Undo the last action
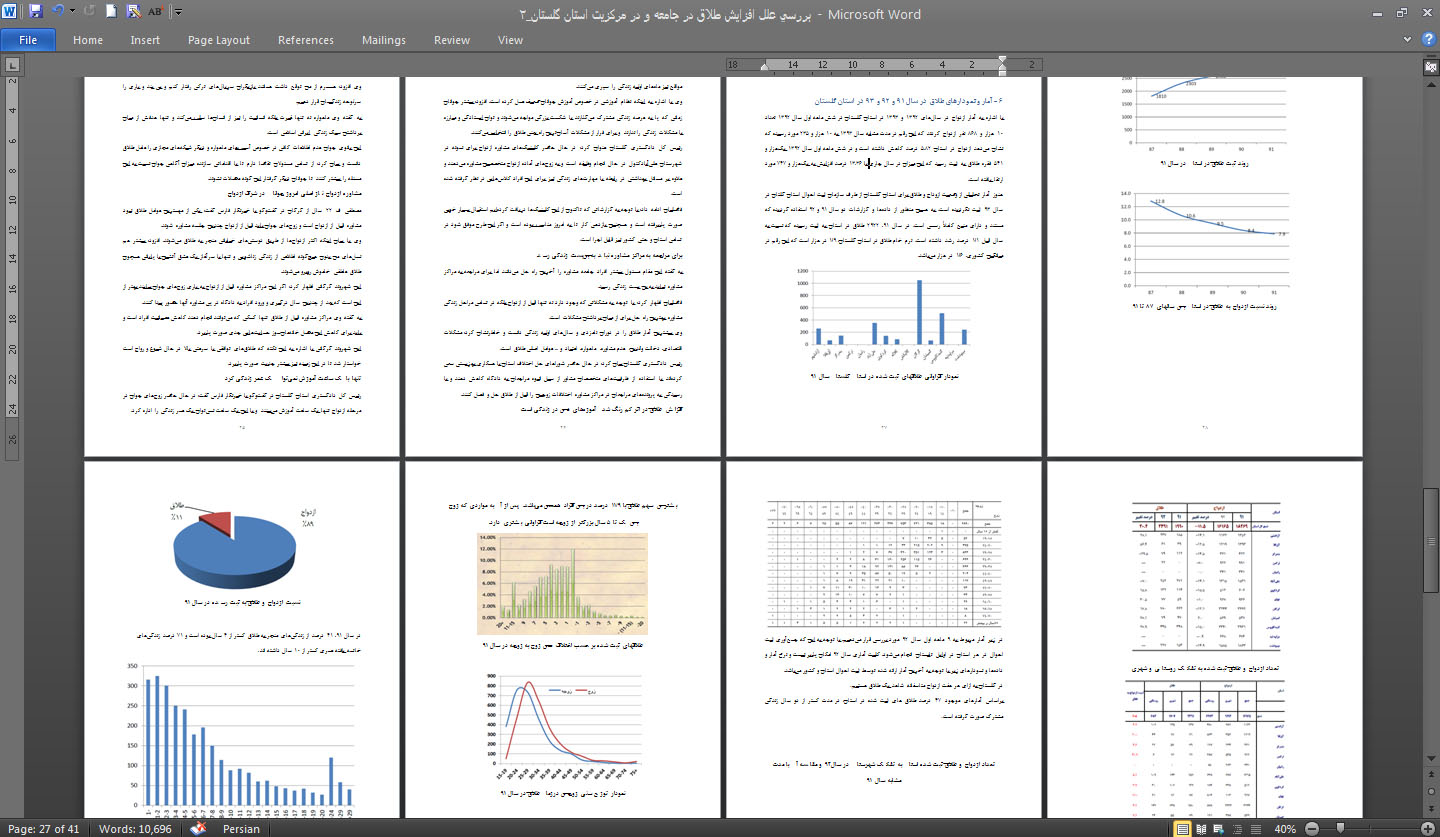1440x837 pixels. pyautogui.click(x=58, y=13)
